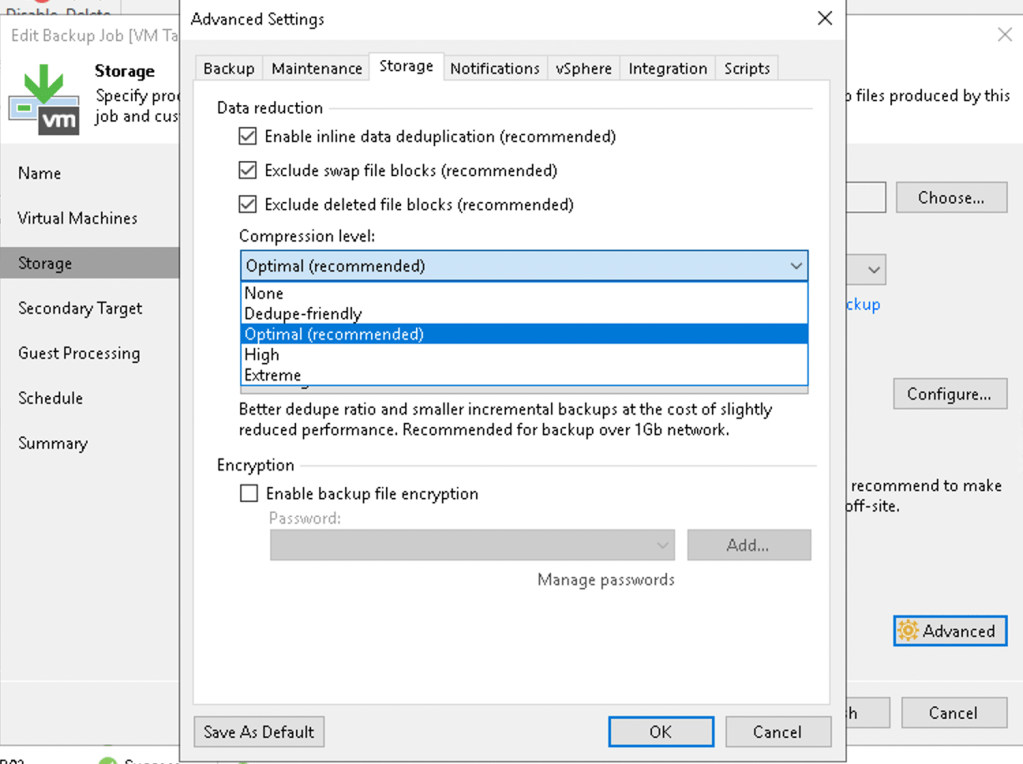Click the green Success status icon at bottom

coord(107,760)
